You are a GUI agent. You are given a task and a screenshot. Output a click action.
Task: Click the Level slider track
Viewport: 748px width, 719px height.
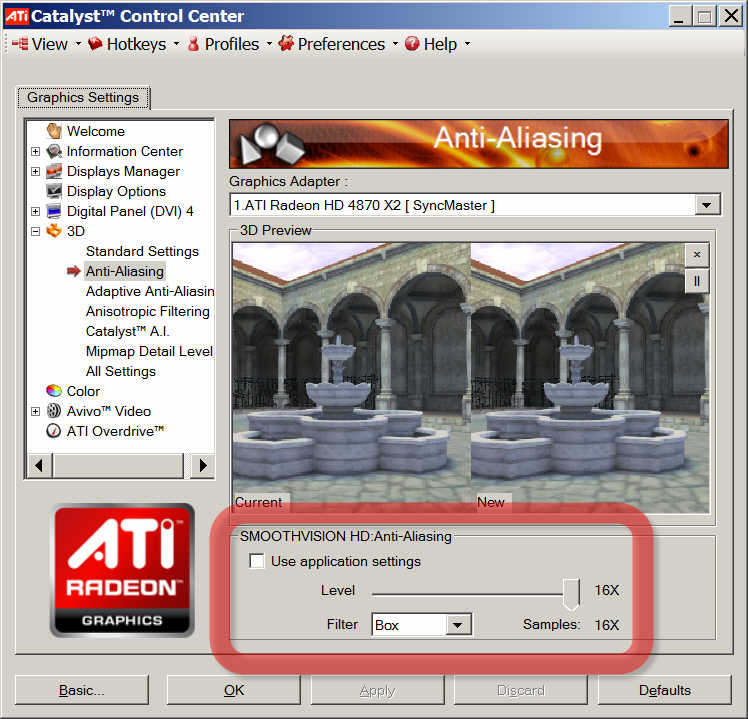(467, 594)
